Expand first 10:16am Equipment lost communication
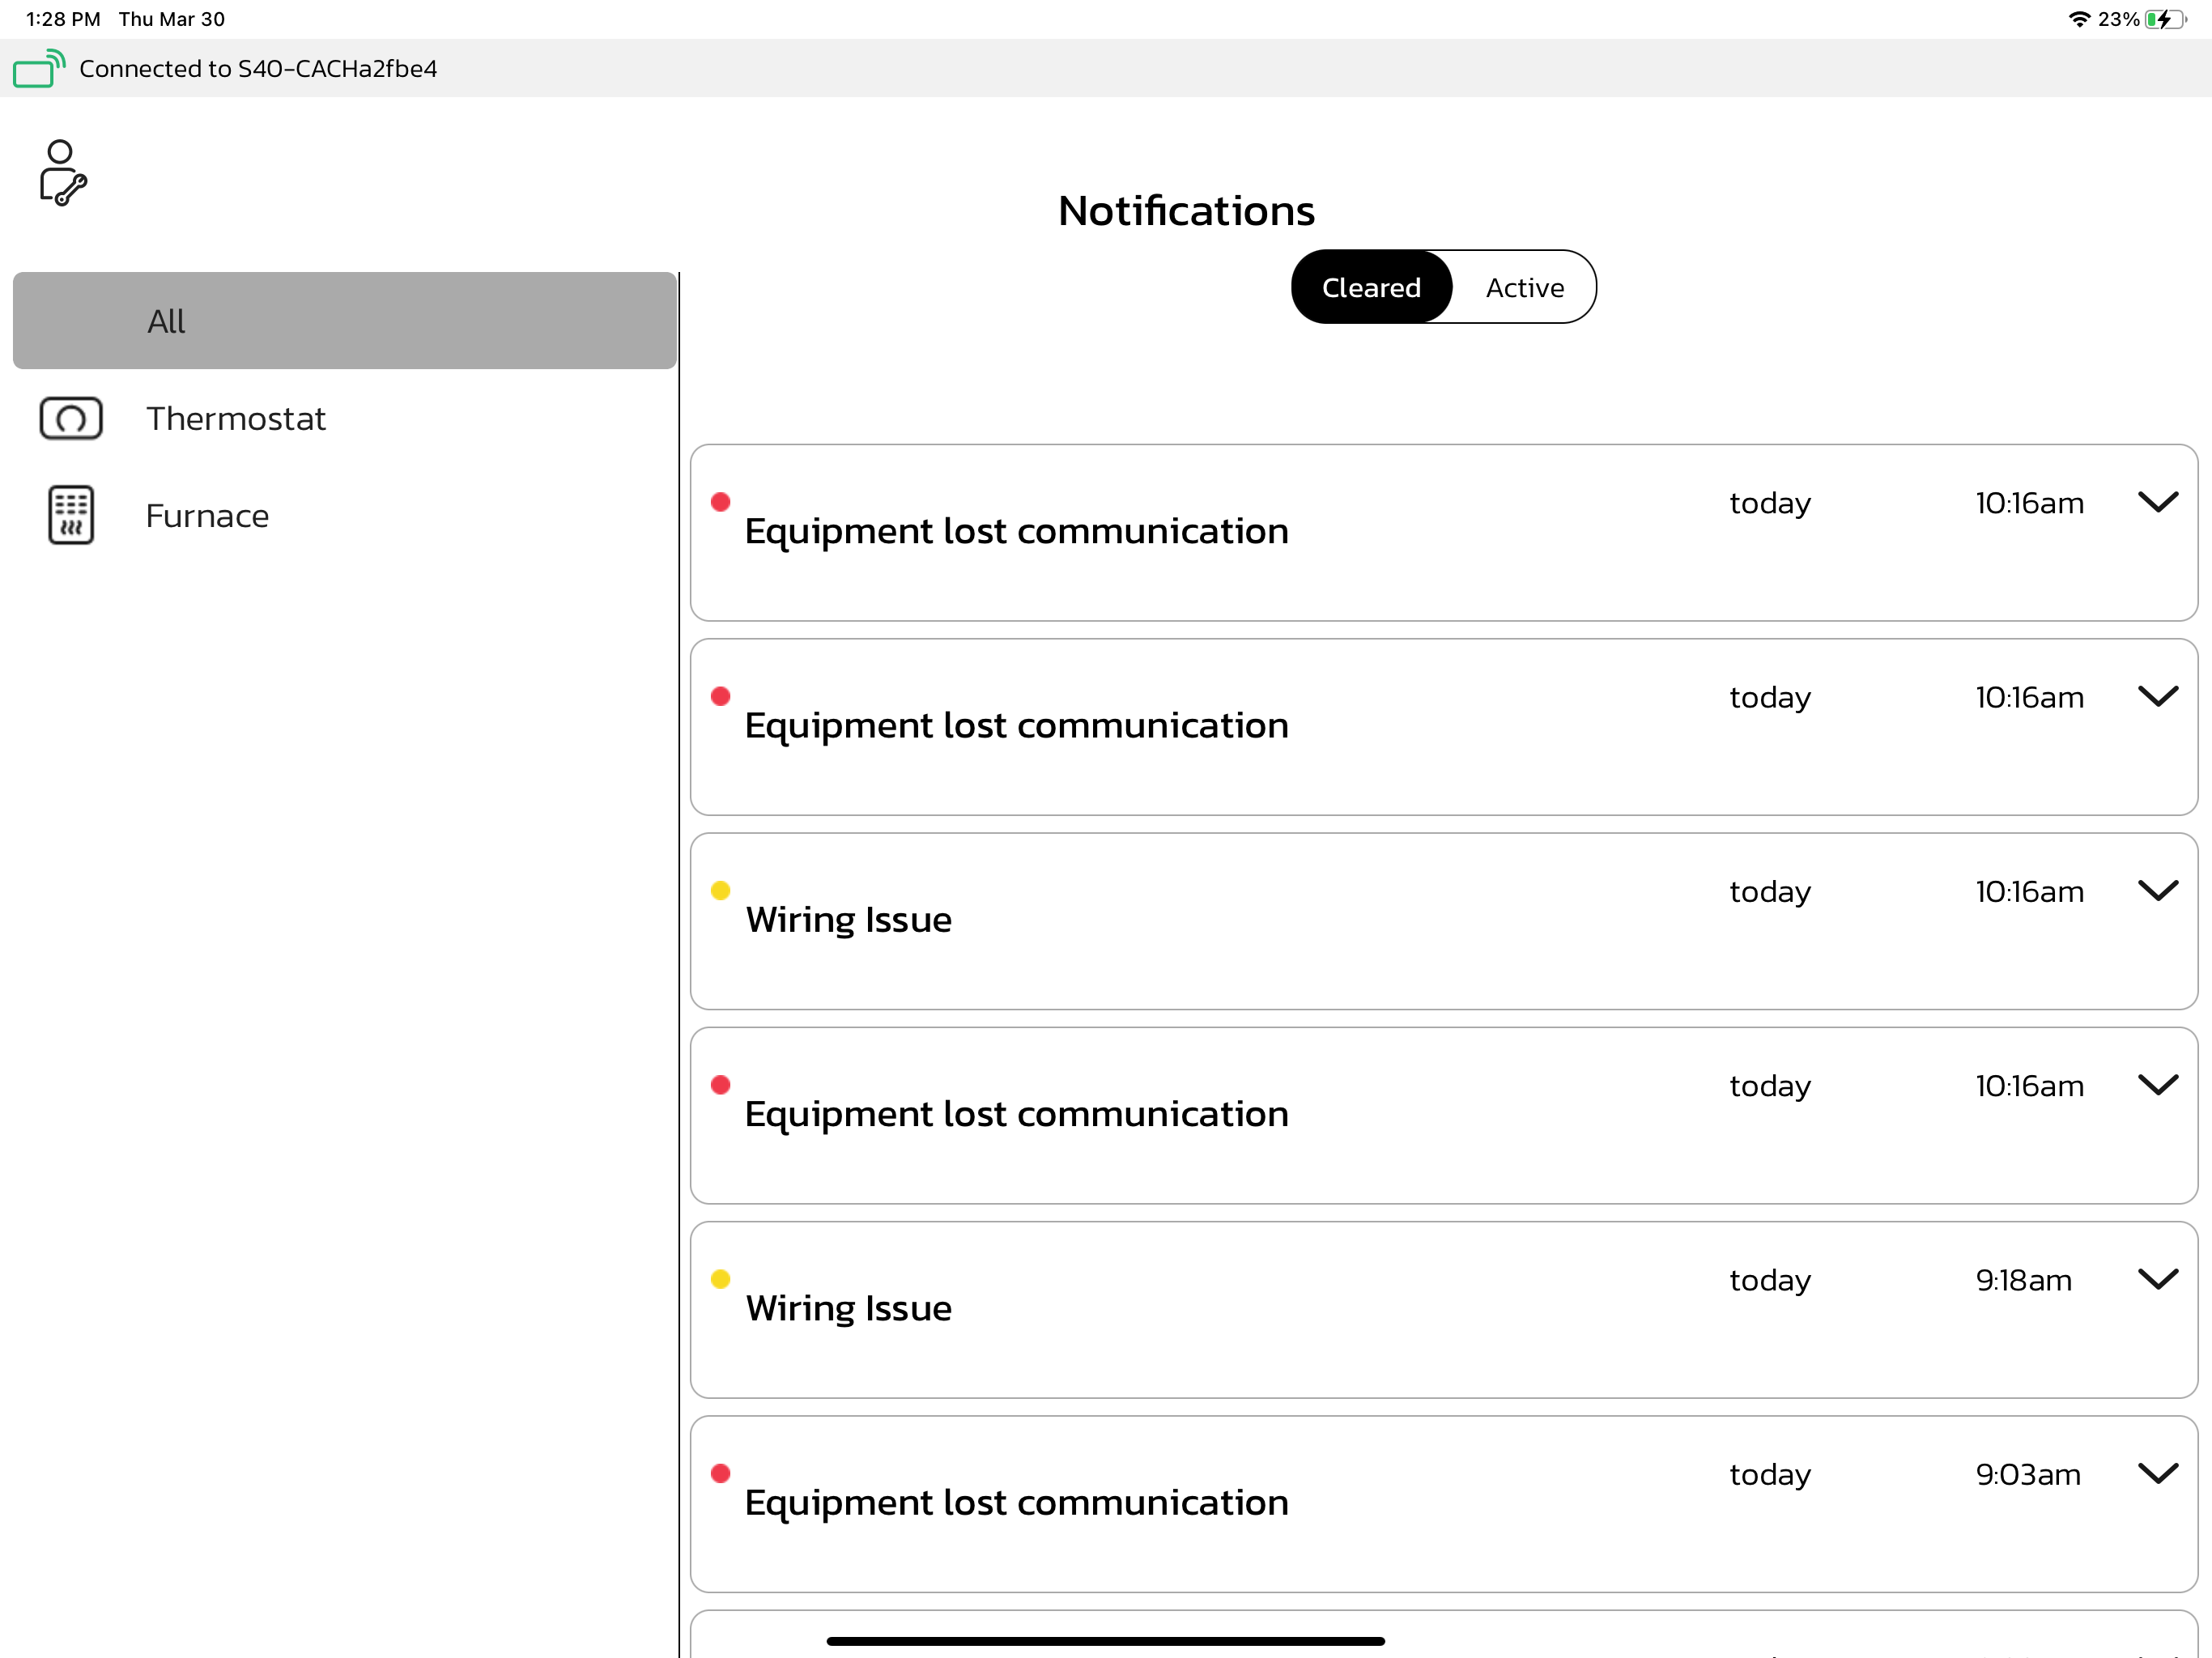This screenshot has width=2212, height=1658. pos(2157,502)
